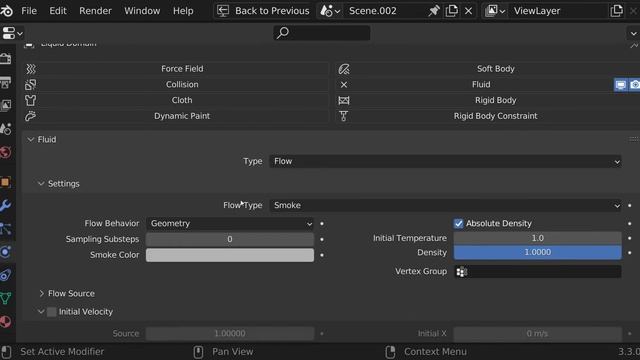
Task: Enable Force Field physics
Action: (x=176, y=69)
